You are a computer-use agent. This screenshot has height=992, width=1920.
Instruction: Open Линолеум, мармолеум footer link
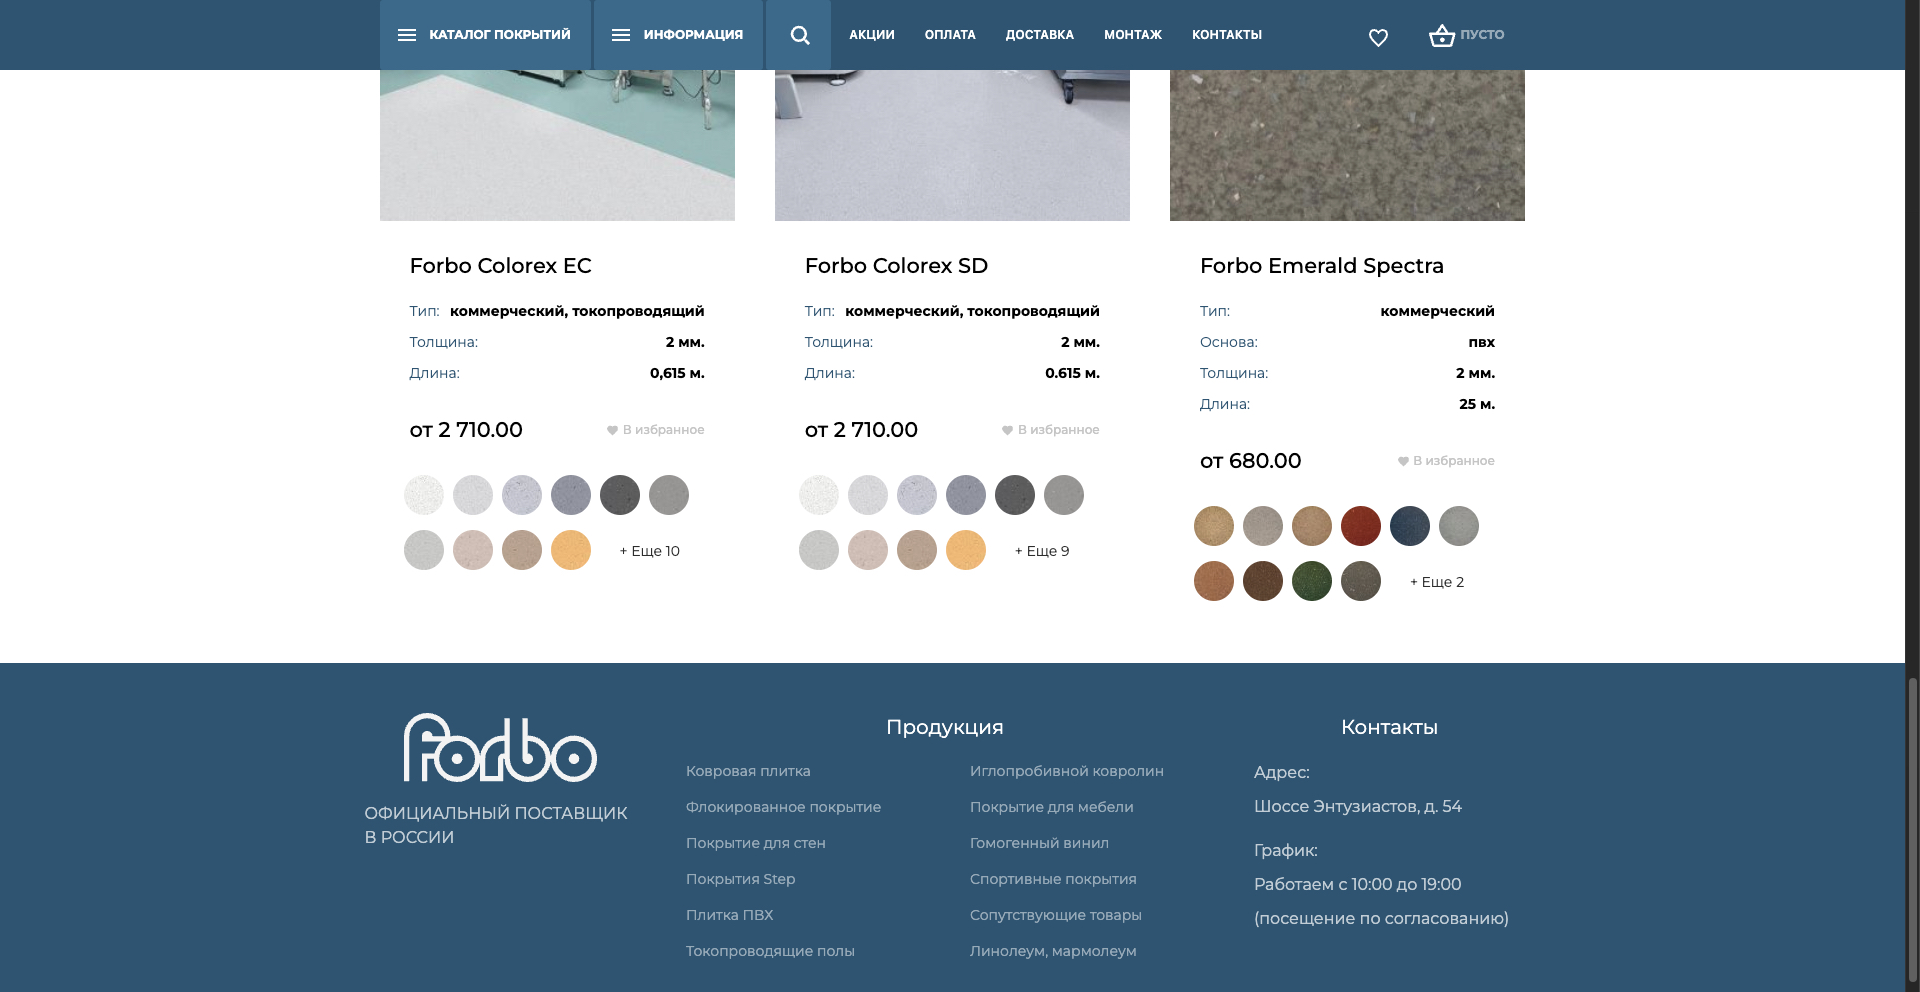[x=1053, y=951]
